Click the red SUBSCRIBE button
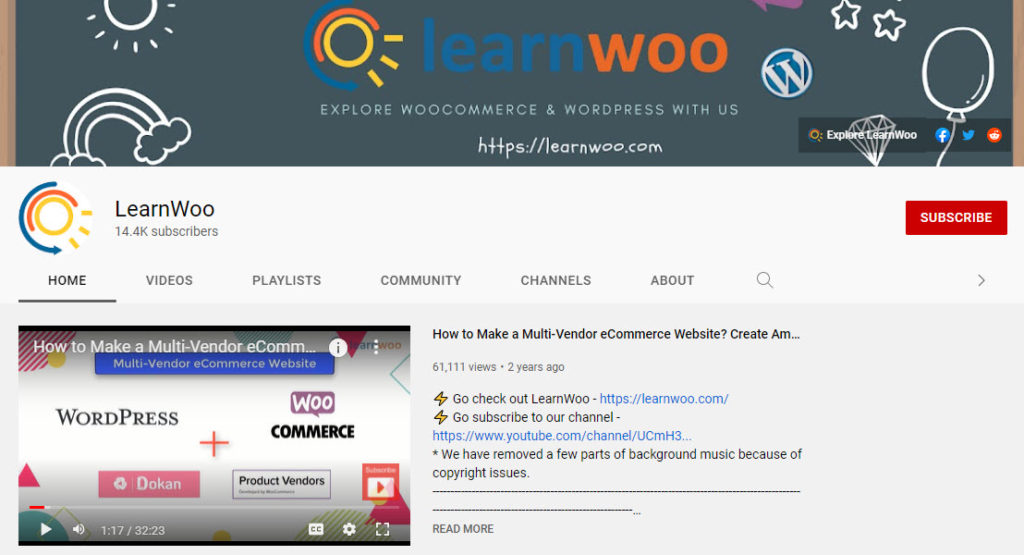The width and height of the screenshot is (1024, 555). click(x=956, y=217)
